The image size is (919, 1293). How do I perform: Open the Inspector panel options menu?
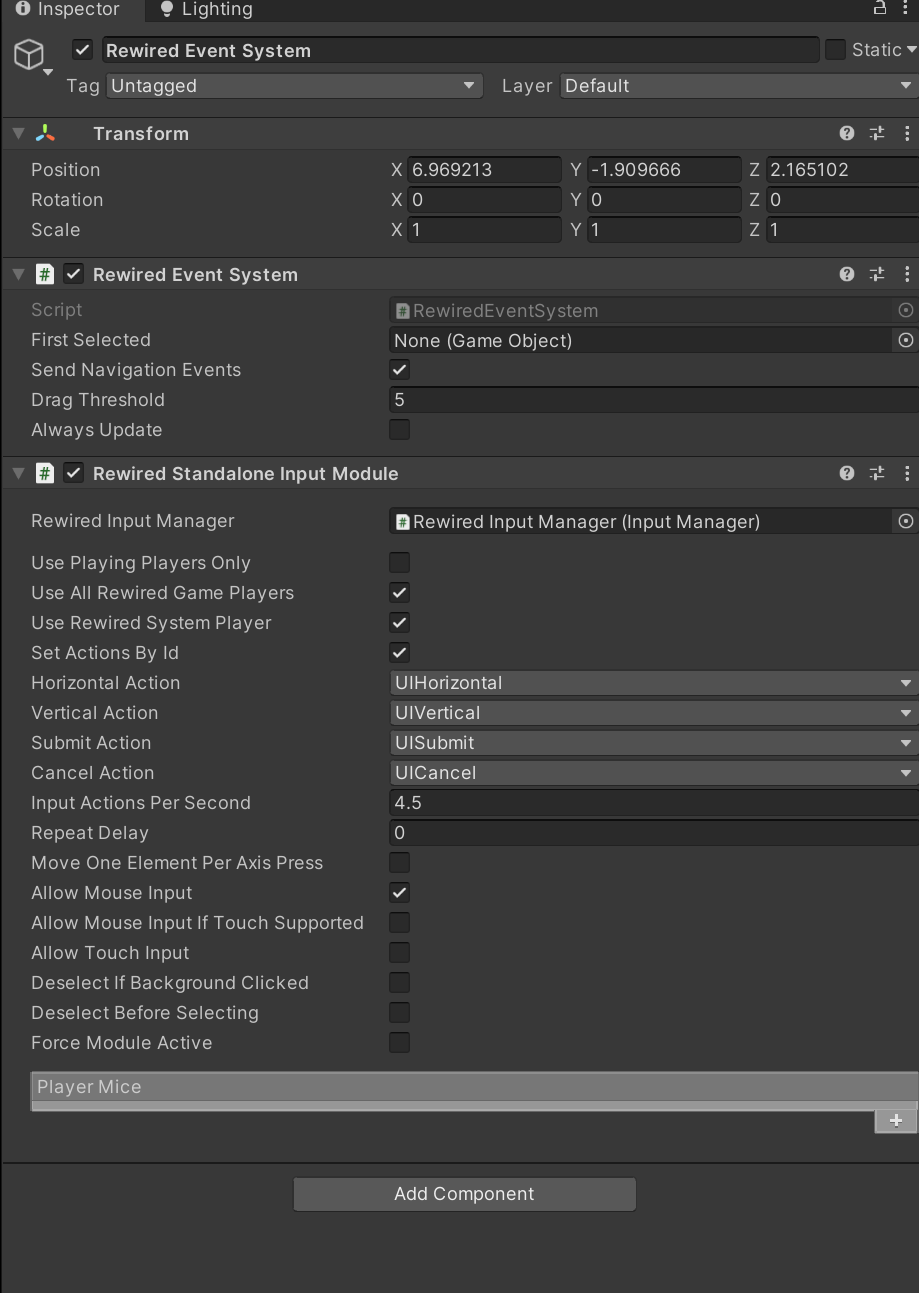point(908,8)
